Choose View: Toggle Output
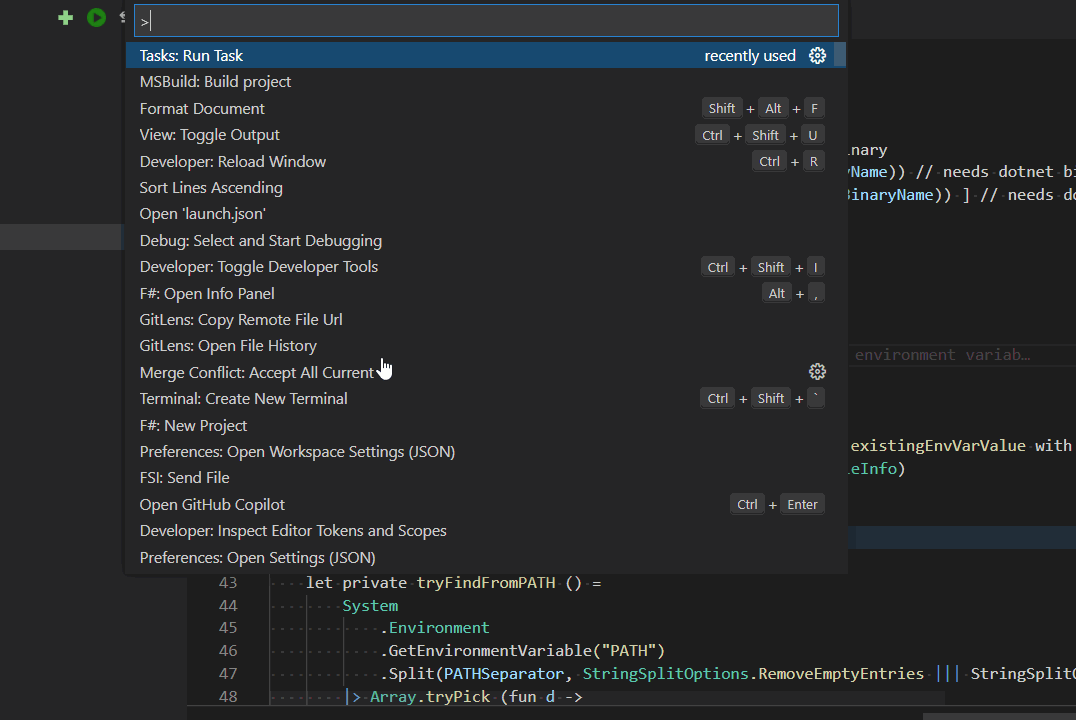The width and height of the screenshot is (1076, 720). (210, 135)
